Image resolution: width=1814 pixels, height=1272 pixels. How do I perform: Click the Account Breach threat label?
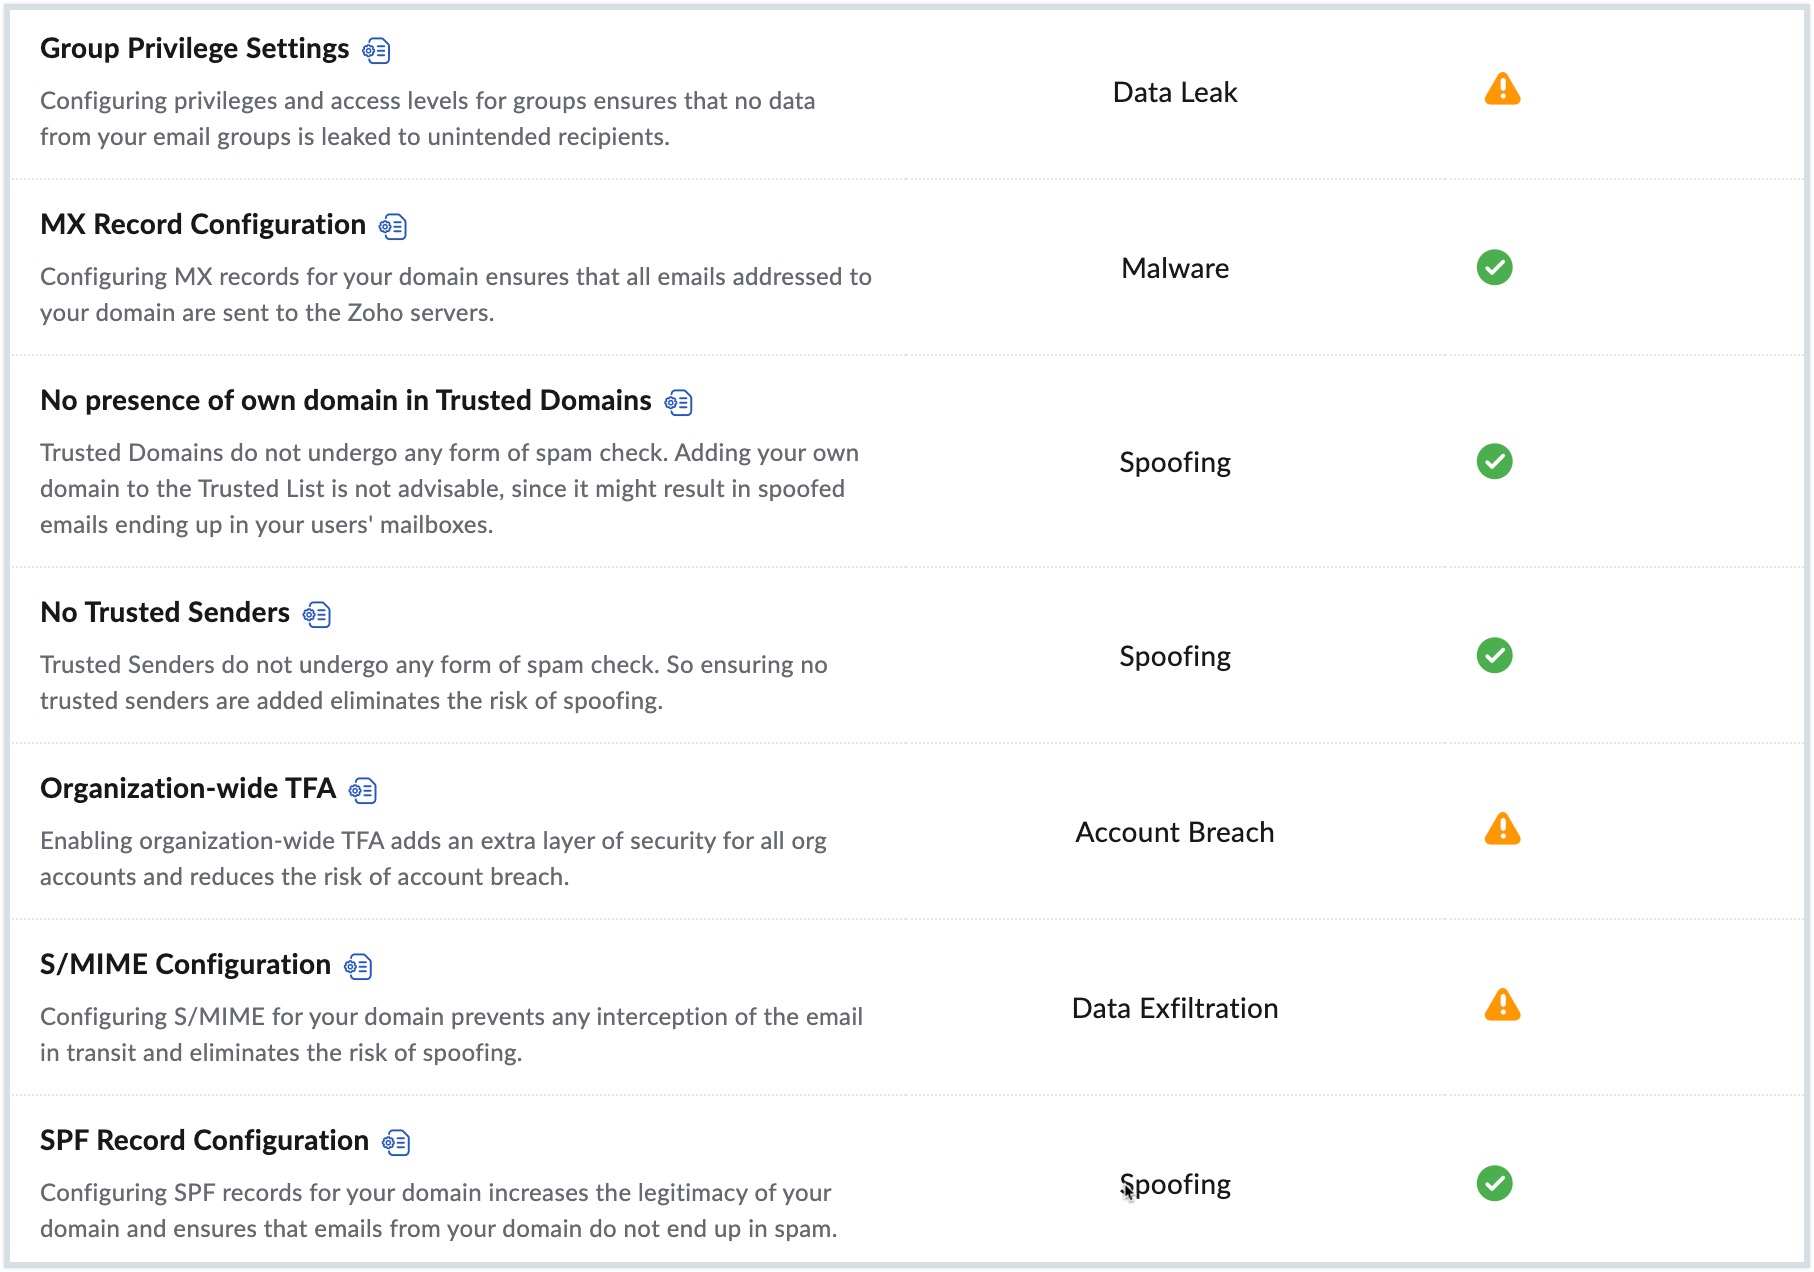[x=1174, y=833]
